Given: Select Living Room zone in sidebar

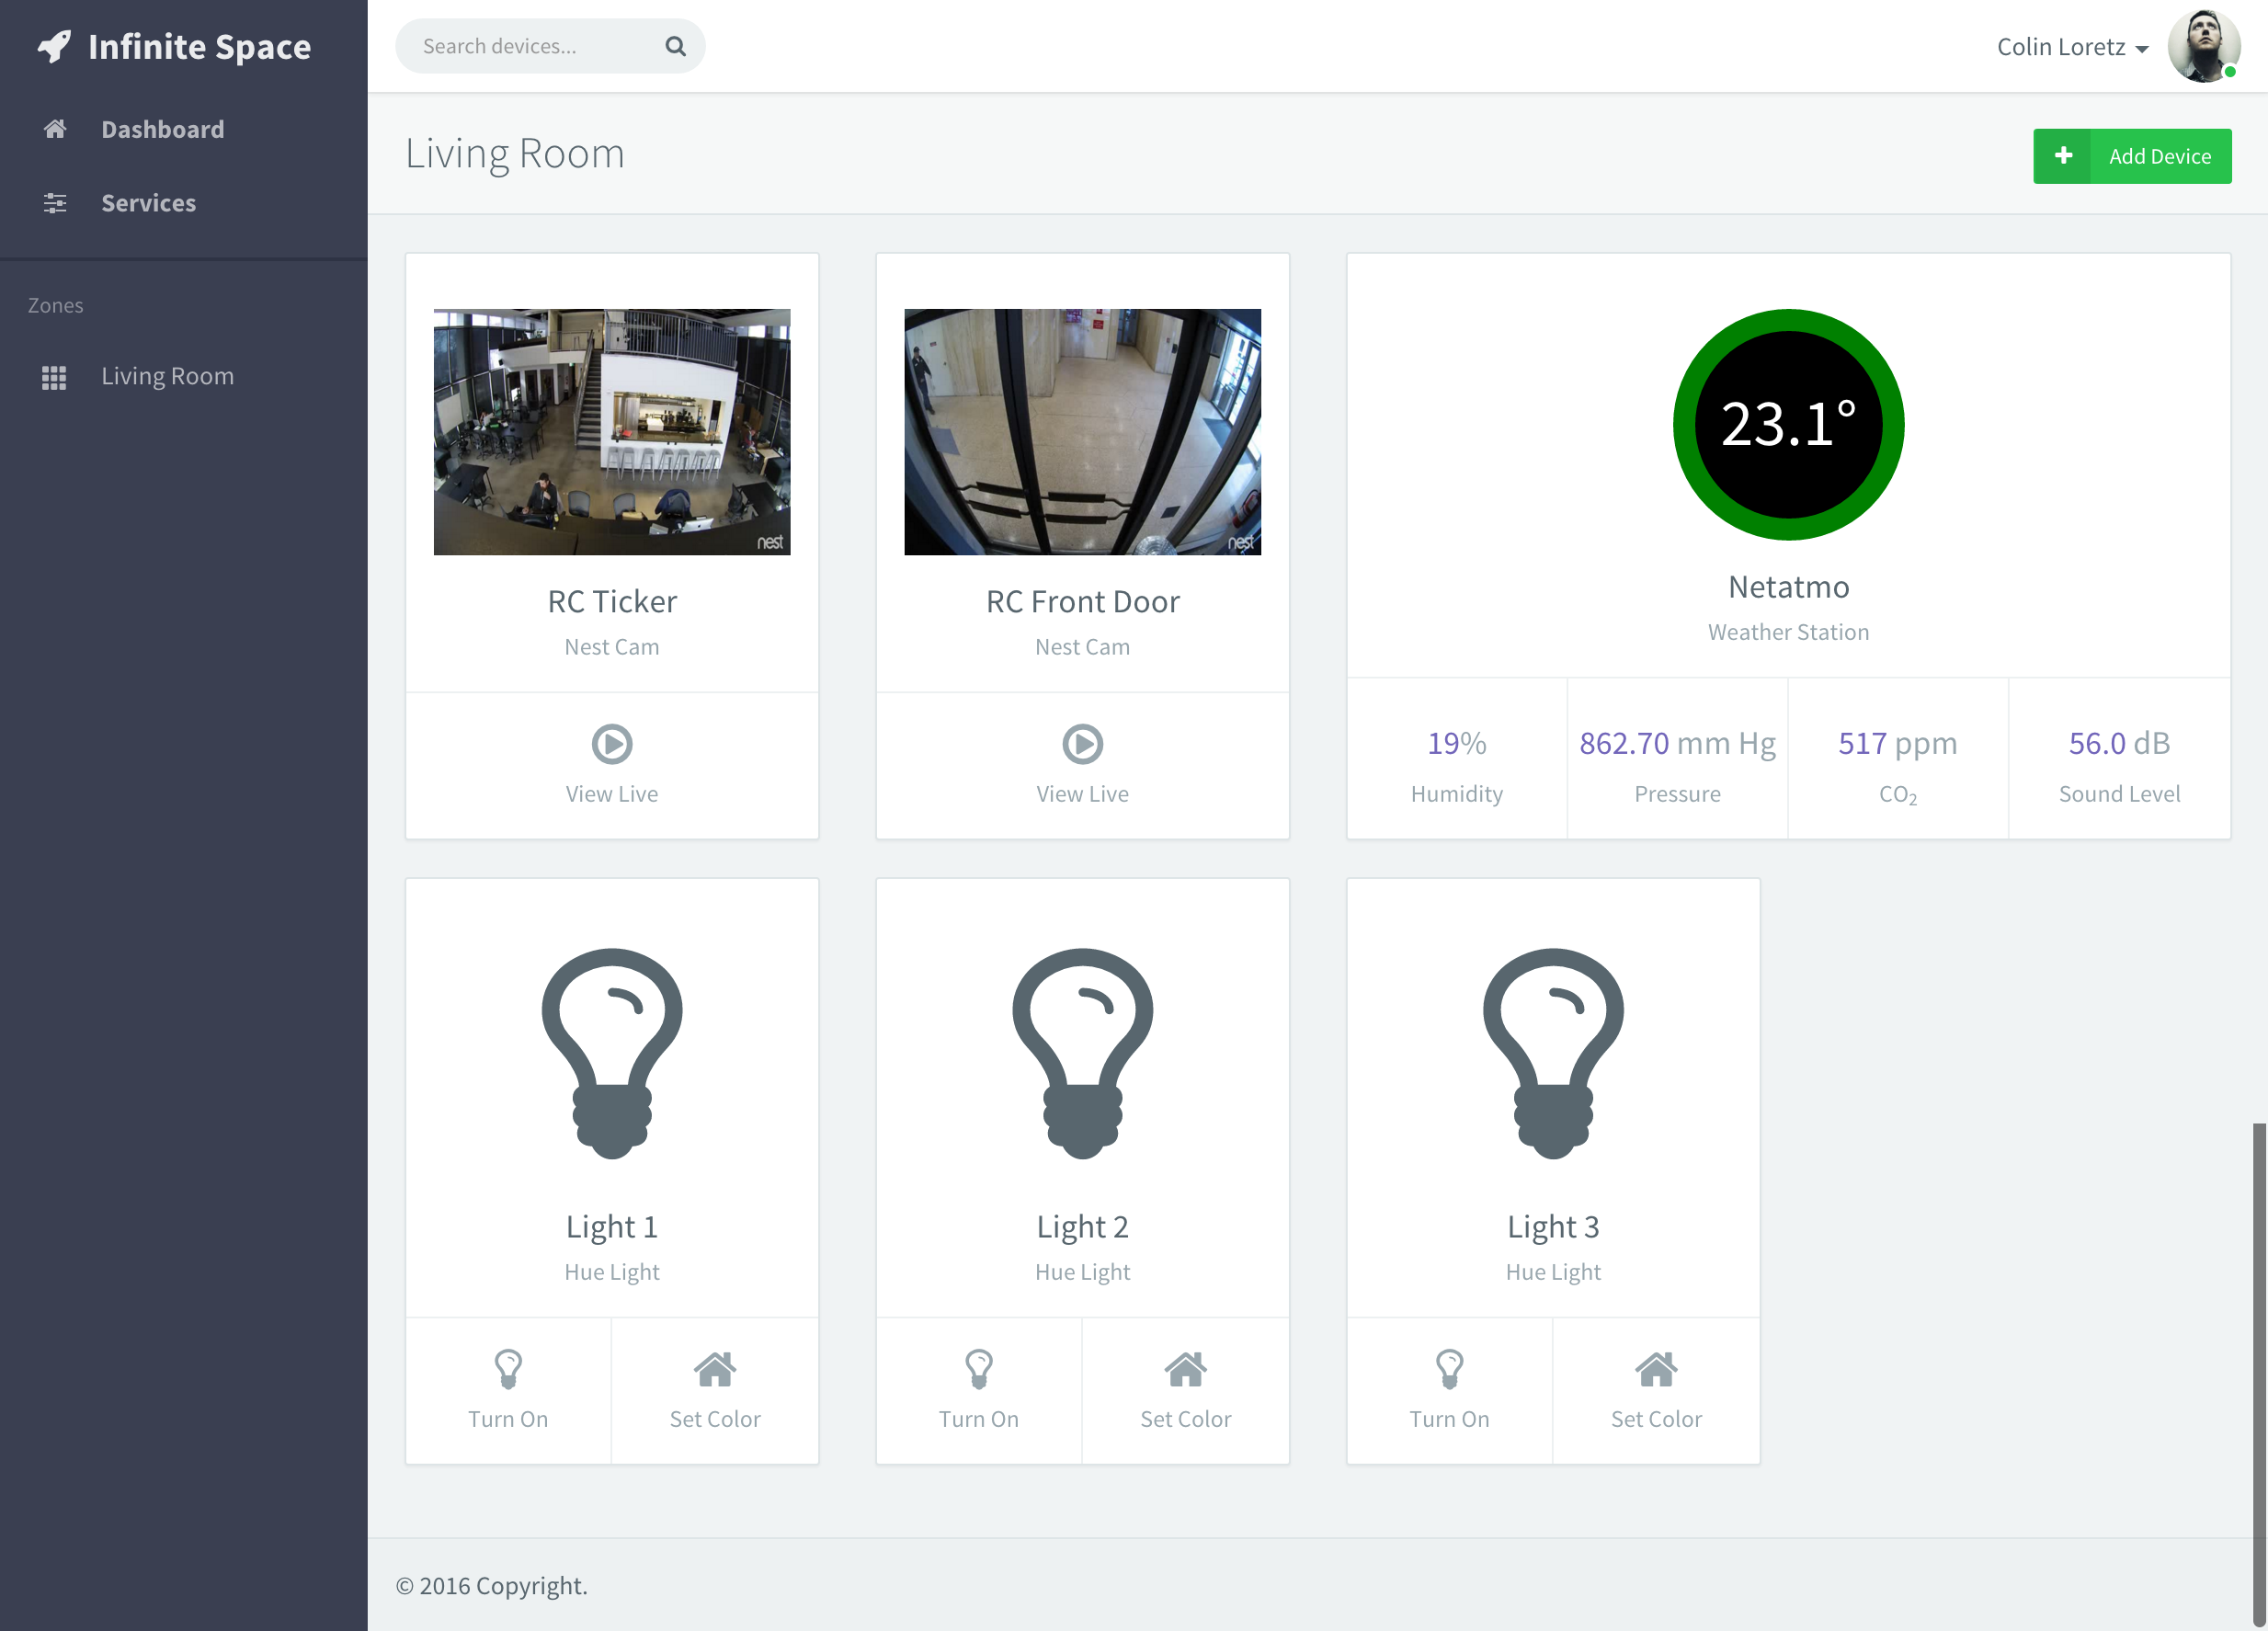Looking at the screenshot, I should coord(167,376).
